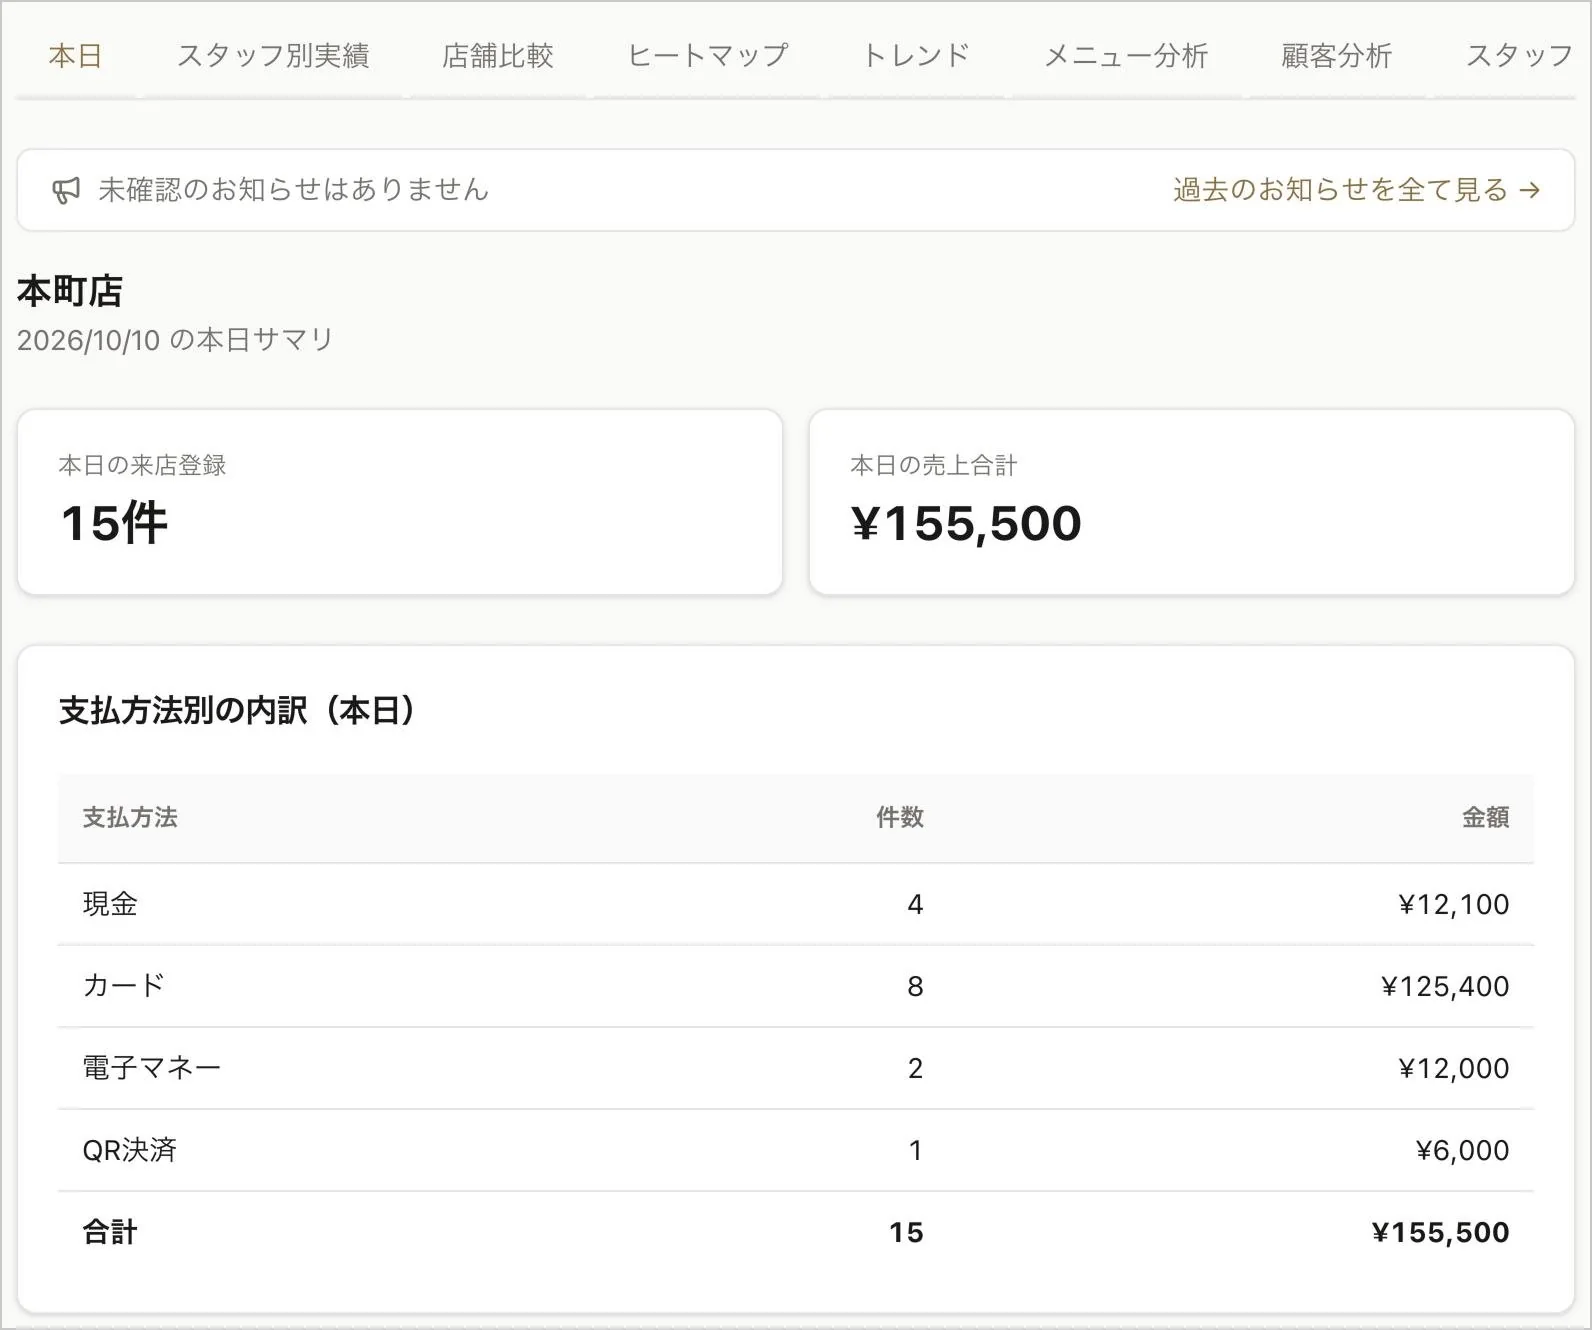This screenshot has height=1330, width=1592.
Task: Click the ¥125,400 amount cell
Action: point(1446,986)
